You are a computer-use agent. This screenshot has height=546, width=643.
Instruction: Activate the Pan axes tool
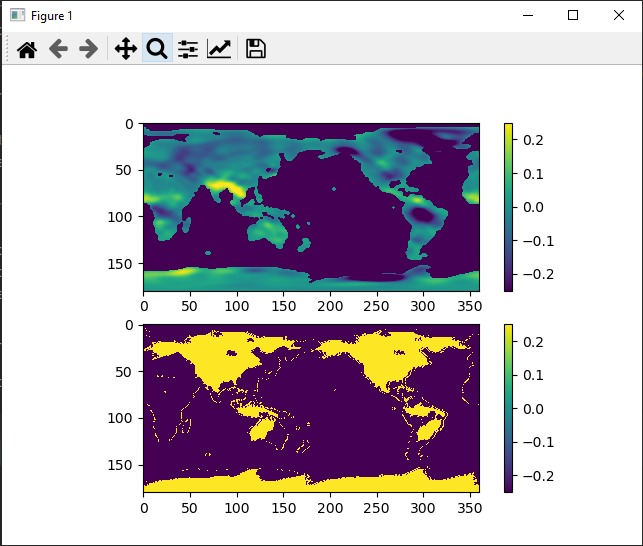coord(125,49)
